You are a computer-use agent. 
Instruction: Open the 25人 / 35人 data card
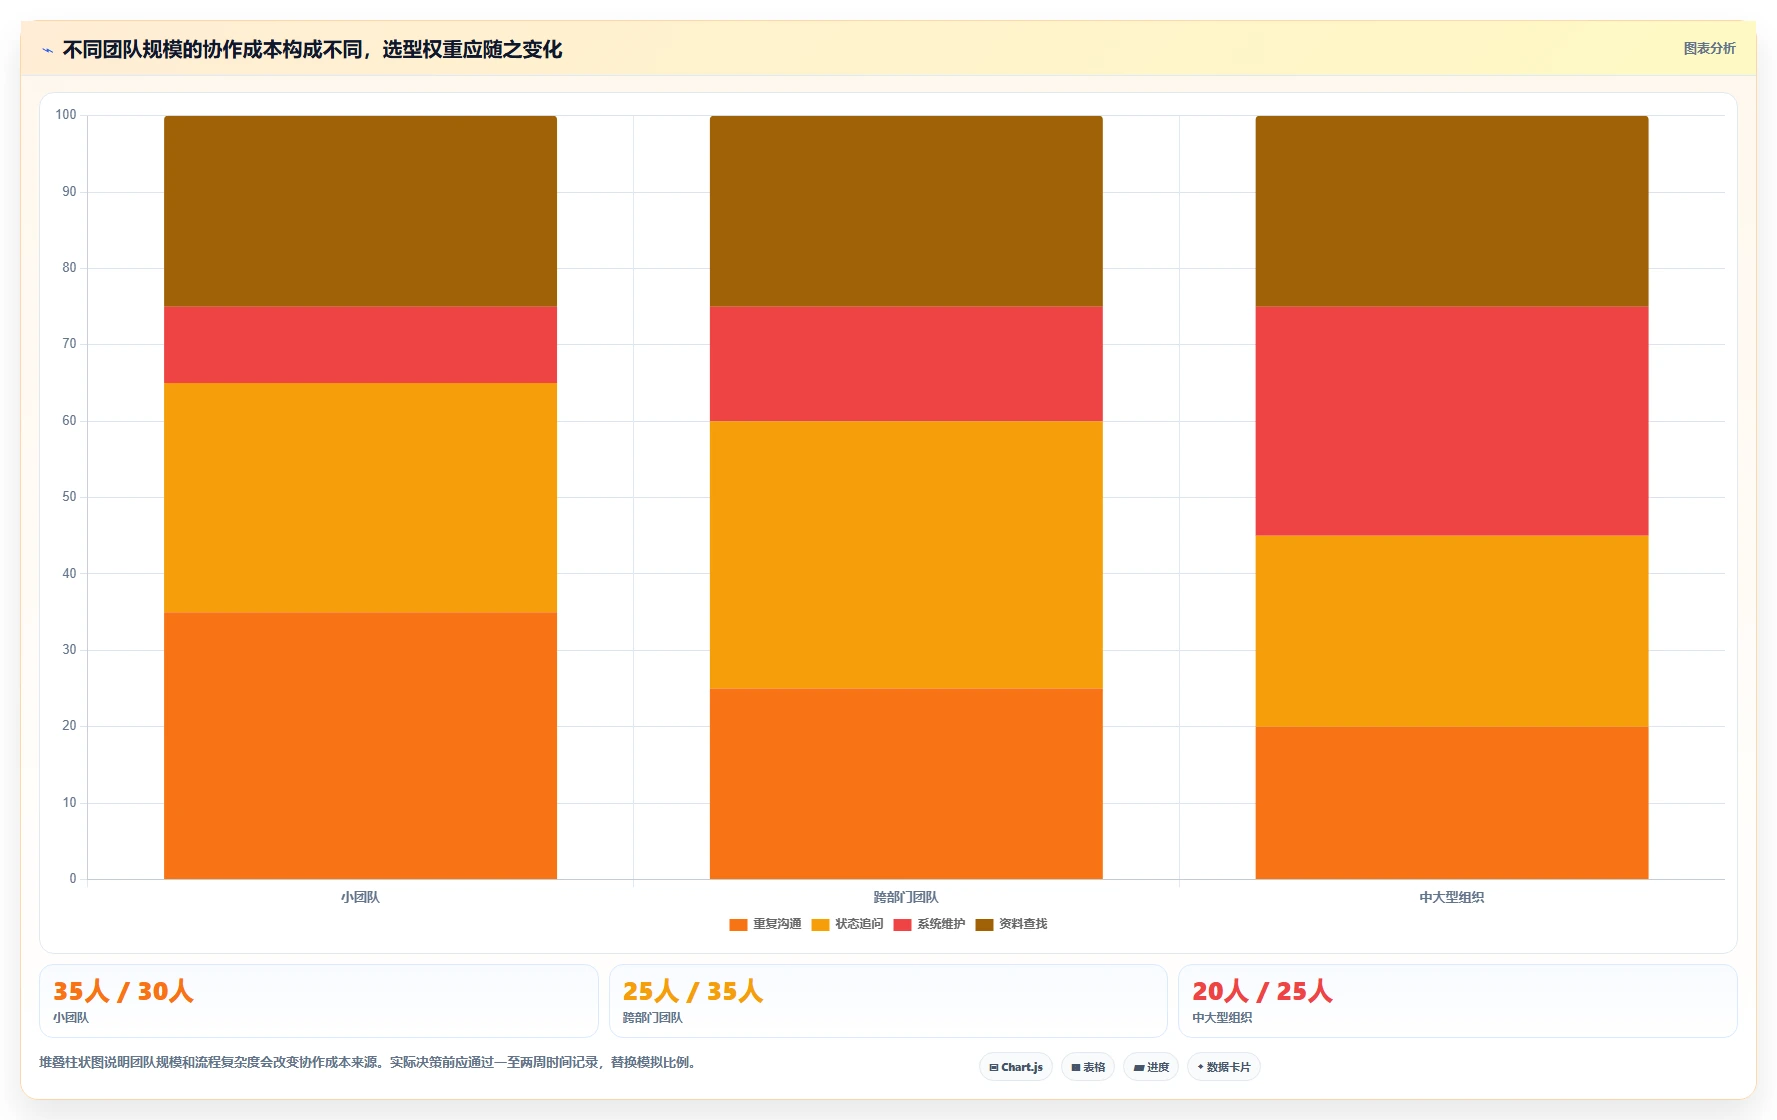888,1001
